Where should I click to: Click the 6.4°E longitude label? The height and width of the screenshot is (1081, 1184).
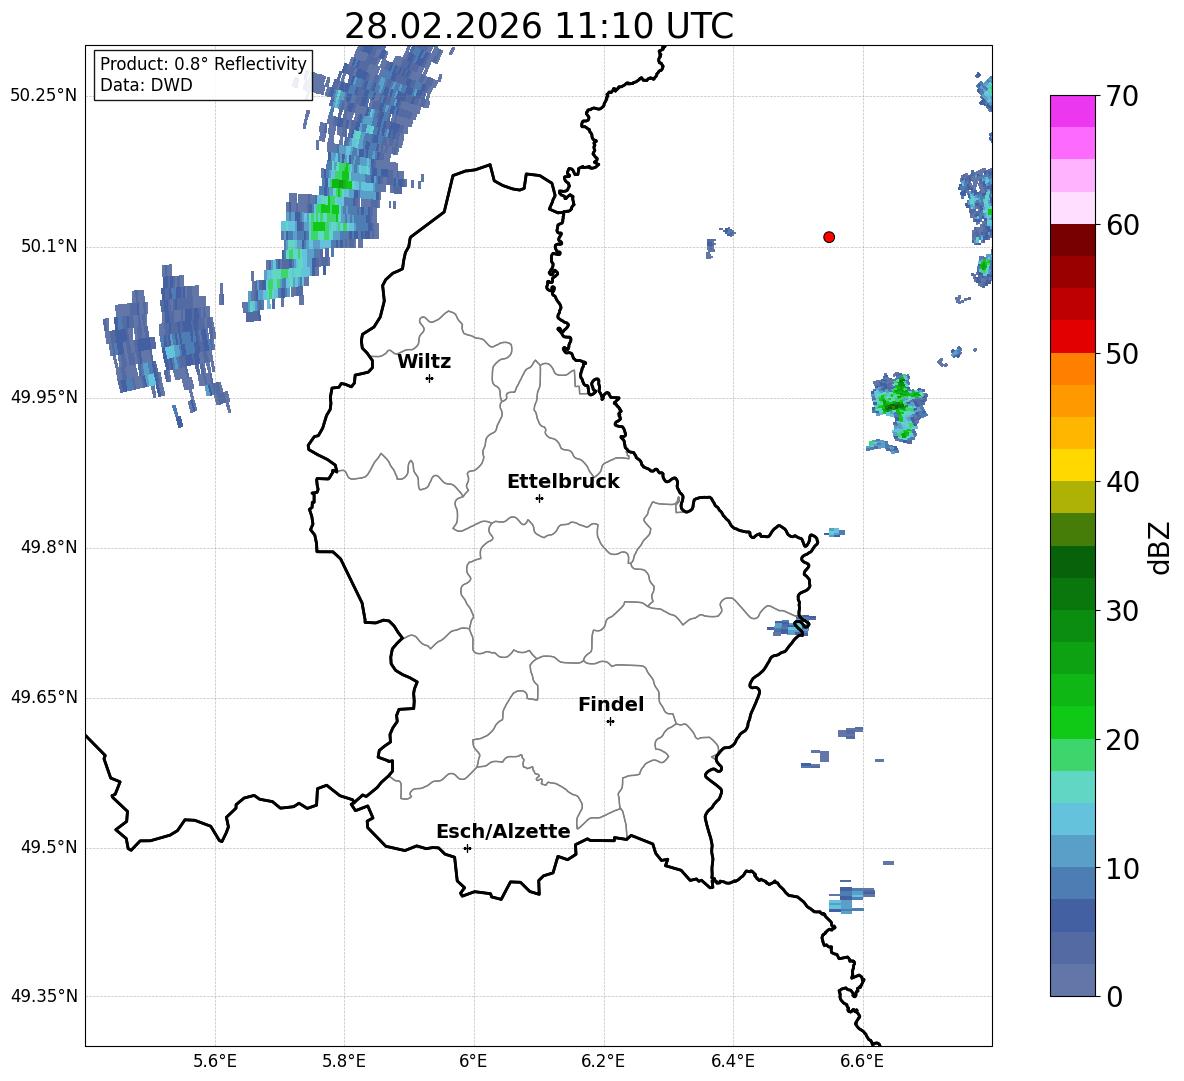tap(732, 1061)
